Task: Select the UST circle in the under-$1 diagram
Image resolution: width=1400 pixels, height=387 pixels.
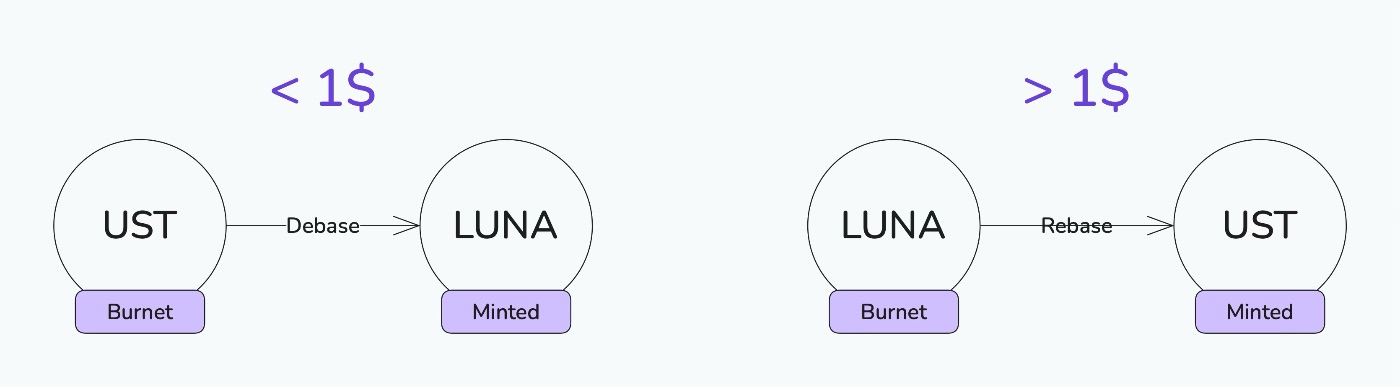Action: pos(140,226)
